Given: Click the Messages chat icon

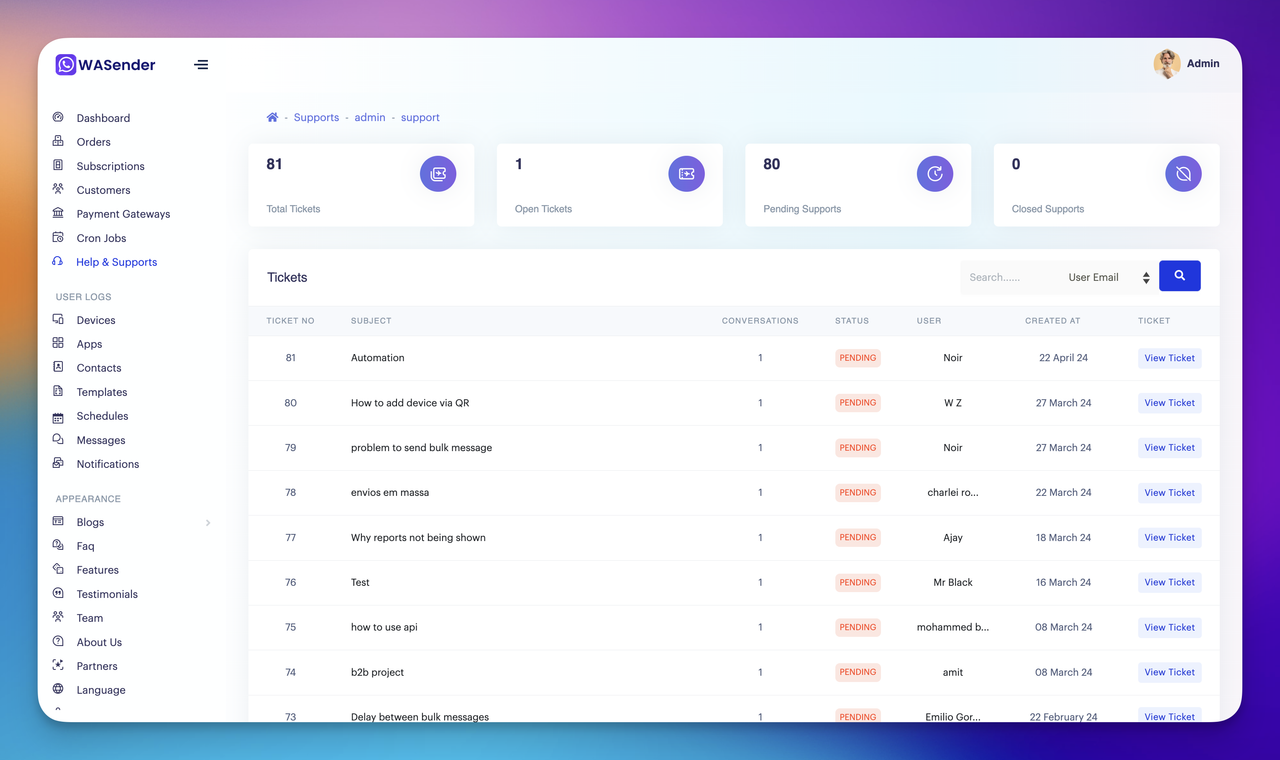Looking at the screenshot, I should pos(58,439).
